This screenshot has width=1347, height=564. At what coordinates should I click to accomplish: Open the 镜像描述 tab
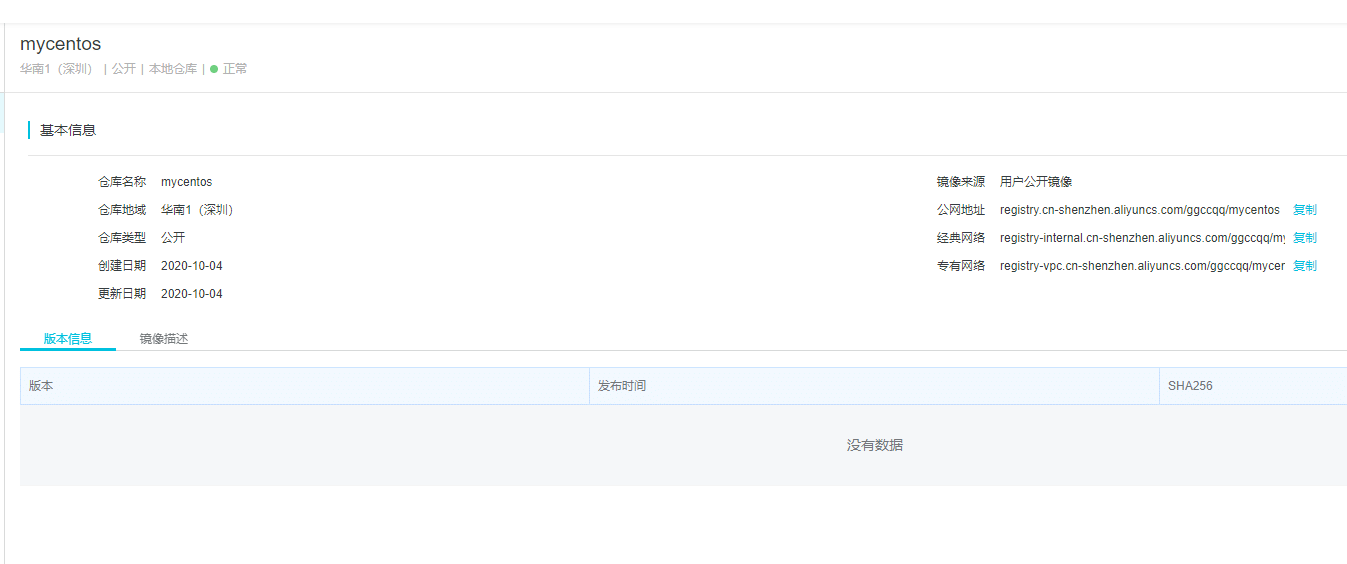[164, 339]
